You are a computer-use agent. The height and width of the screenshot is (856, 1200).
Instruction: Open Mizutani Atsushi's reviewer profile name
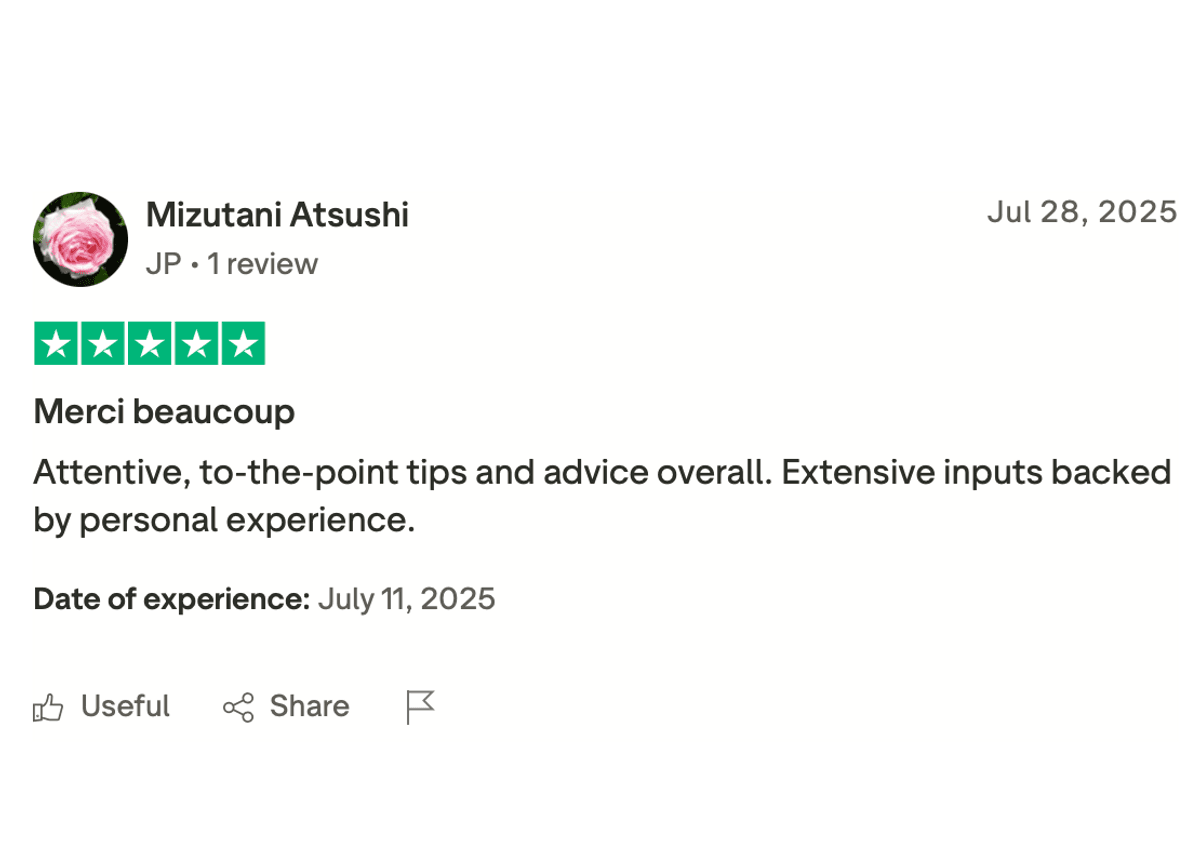click(x=277, y=215)
